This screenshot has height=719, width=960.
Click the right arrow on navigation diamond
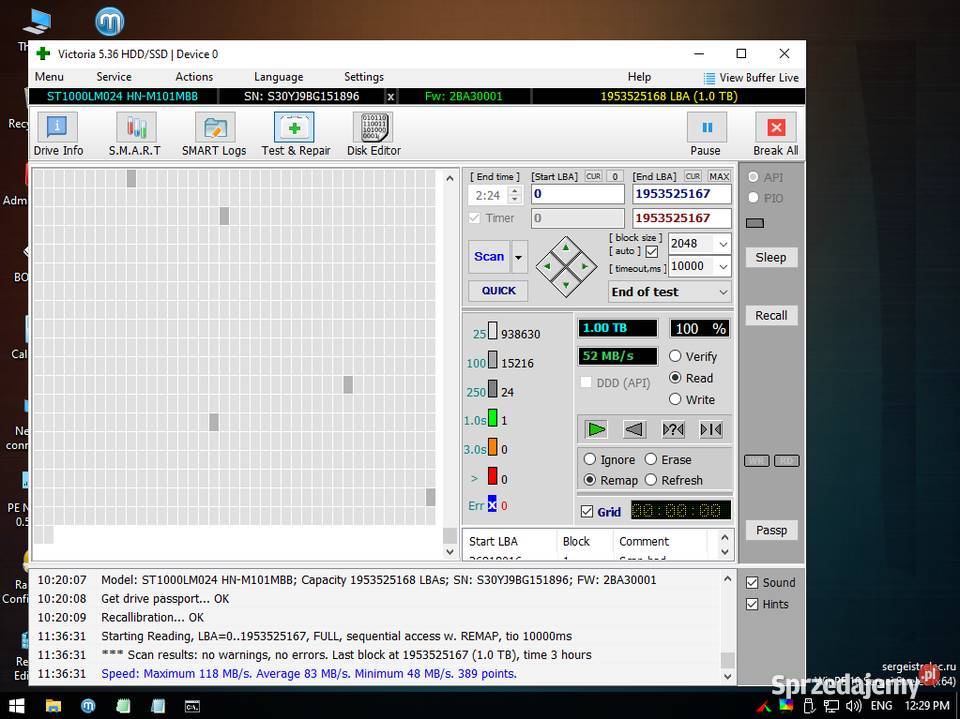click(x=585, y=266)
